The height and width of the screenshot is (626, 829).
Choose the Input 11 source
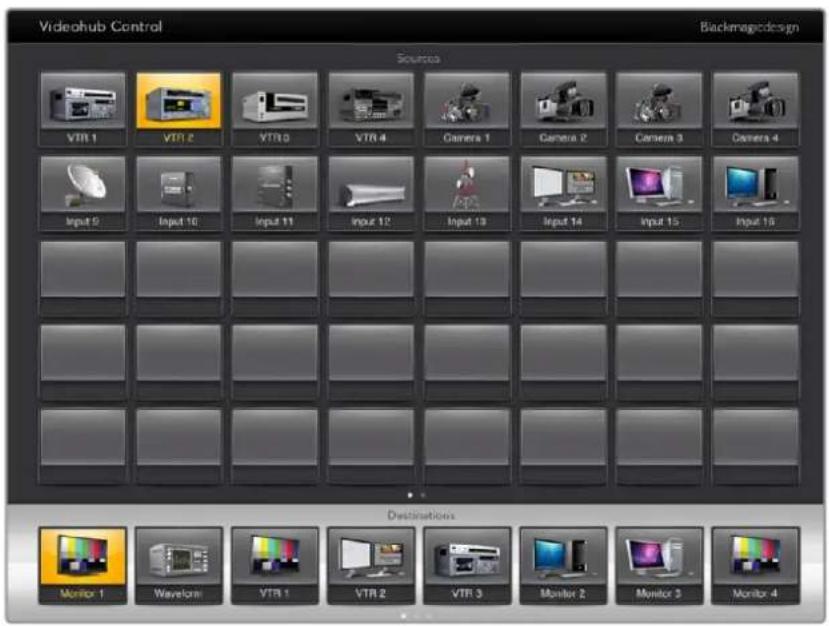point(275,193)
